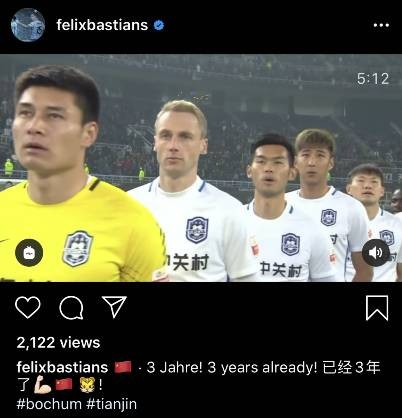Image resolution: width=402 pixels, height=418 pixels.
Task: Open the #bochum hashtag
Action: [x=49, y=404]
